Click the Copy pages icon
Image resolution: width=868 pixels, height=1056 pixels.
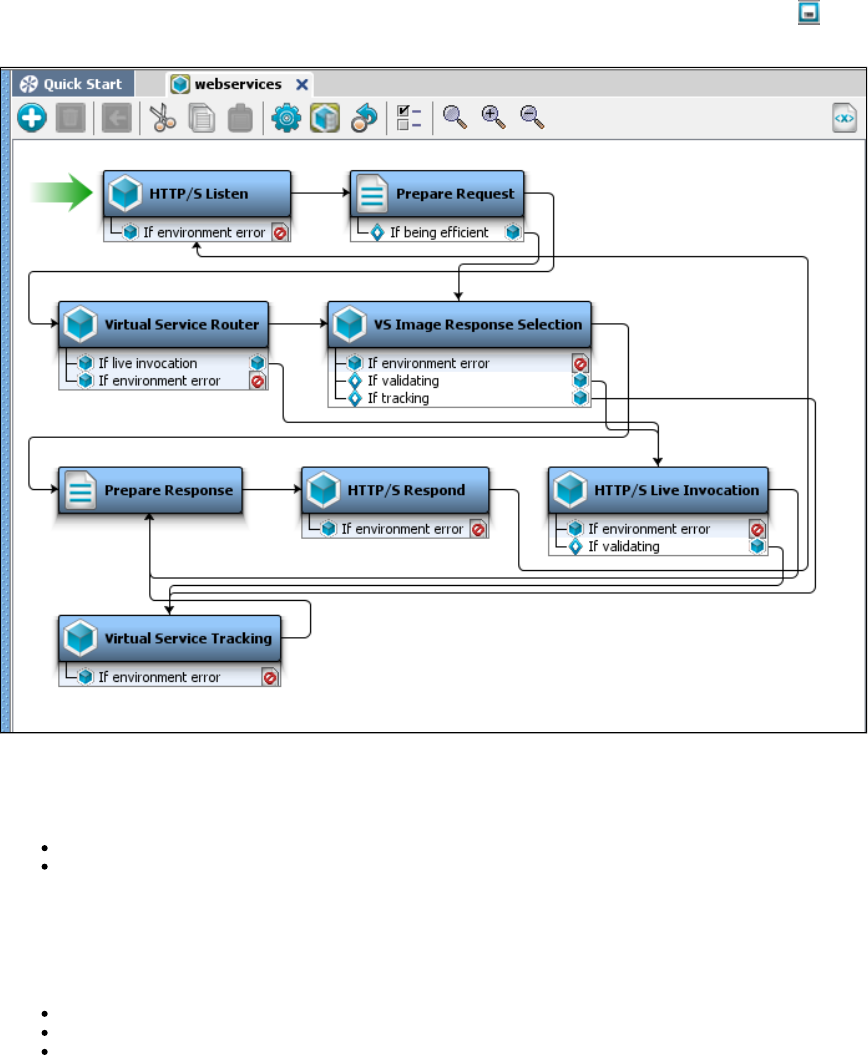pos(201,118)
